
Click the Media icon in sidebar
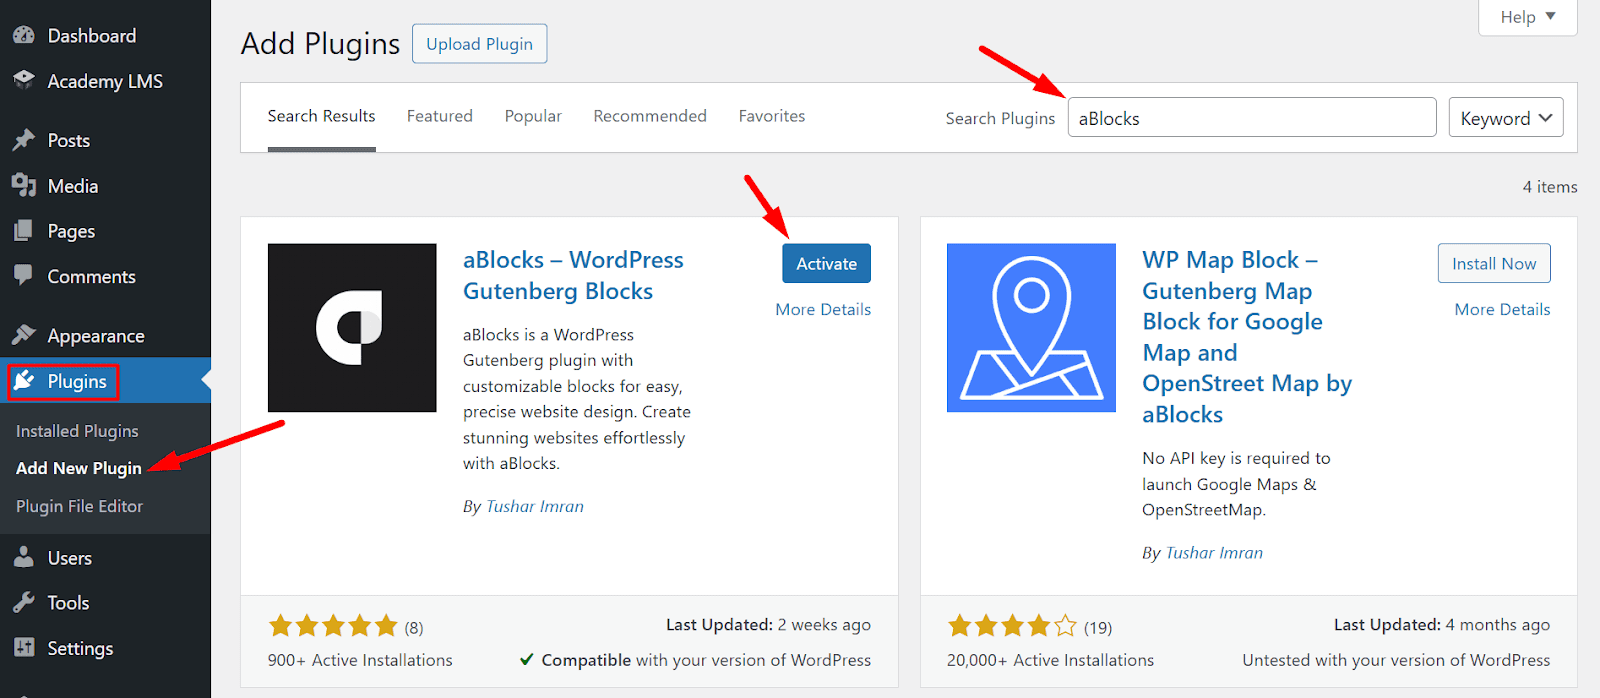24,185
